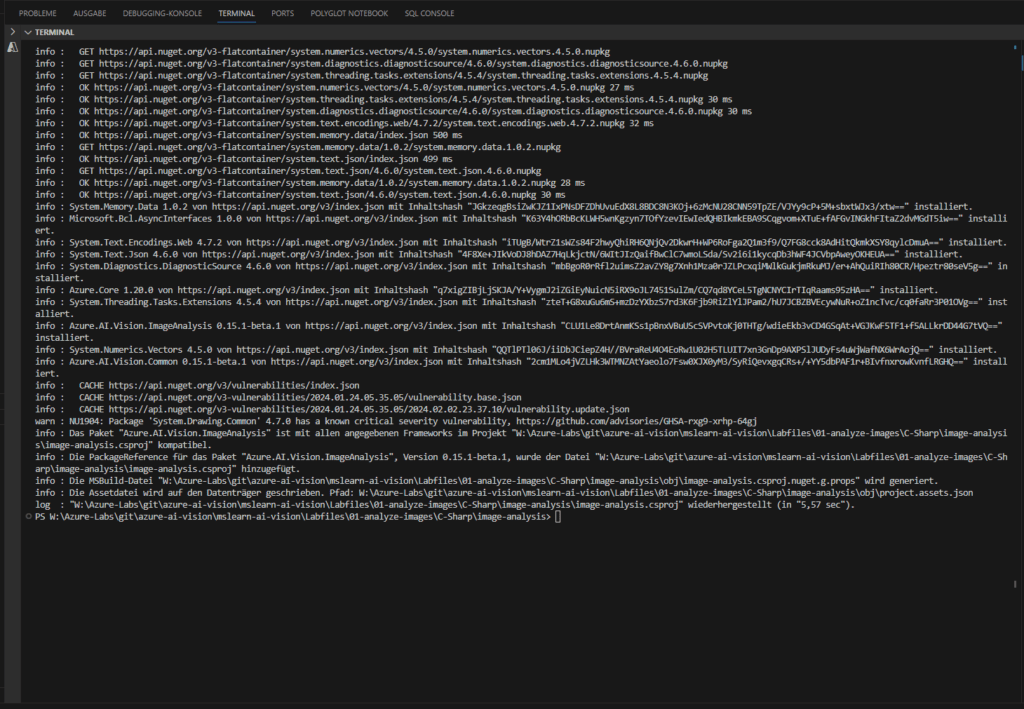1024x709 pixels.
Task: Open the system.memory.data/index.json URL
Action: tap(261, 135)
